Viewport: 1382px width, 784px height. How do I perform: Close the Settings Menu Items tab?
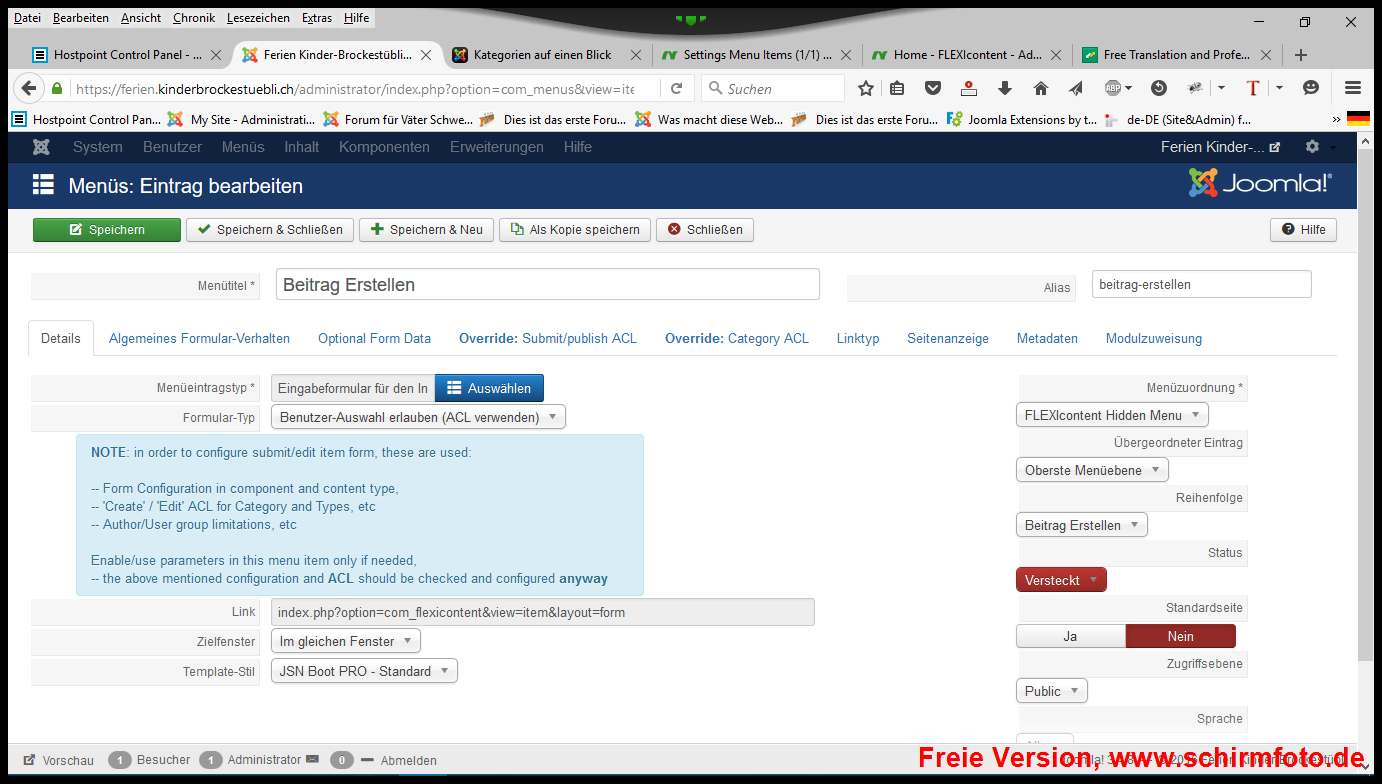(x=846, y=55)
